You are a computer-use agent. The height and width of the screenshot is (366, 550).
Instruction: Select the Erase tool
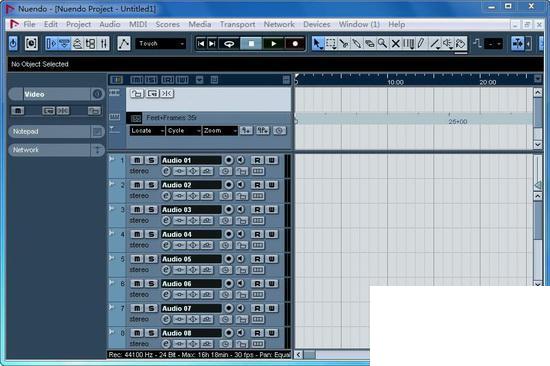pyautogui.click(x=369, y=44)
